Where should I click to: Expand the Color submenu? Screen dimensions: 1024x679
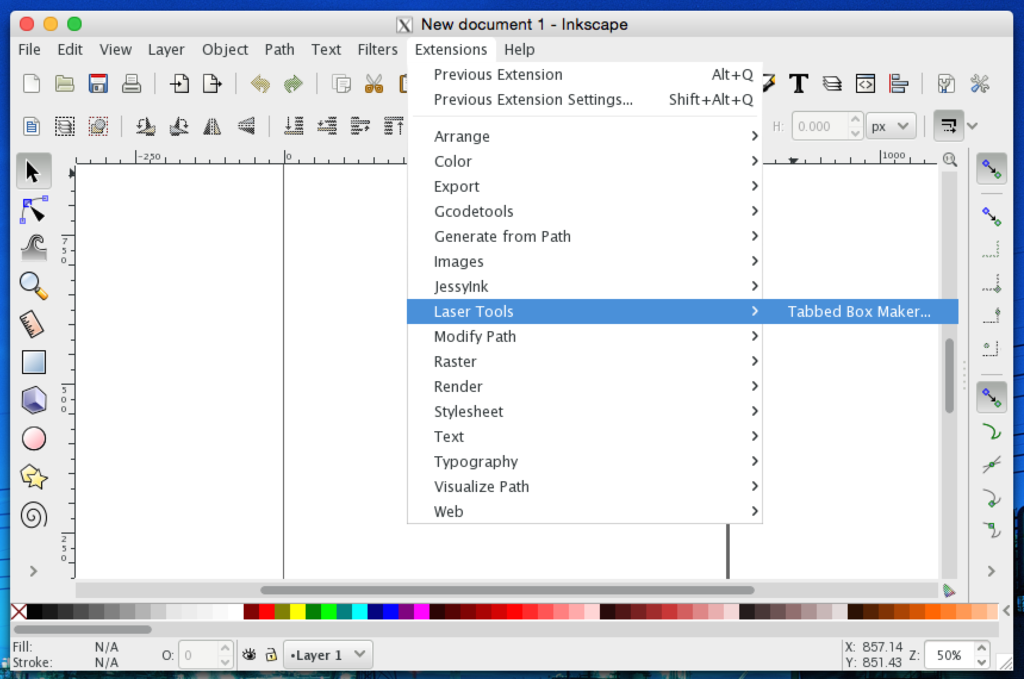point(584,161)
